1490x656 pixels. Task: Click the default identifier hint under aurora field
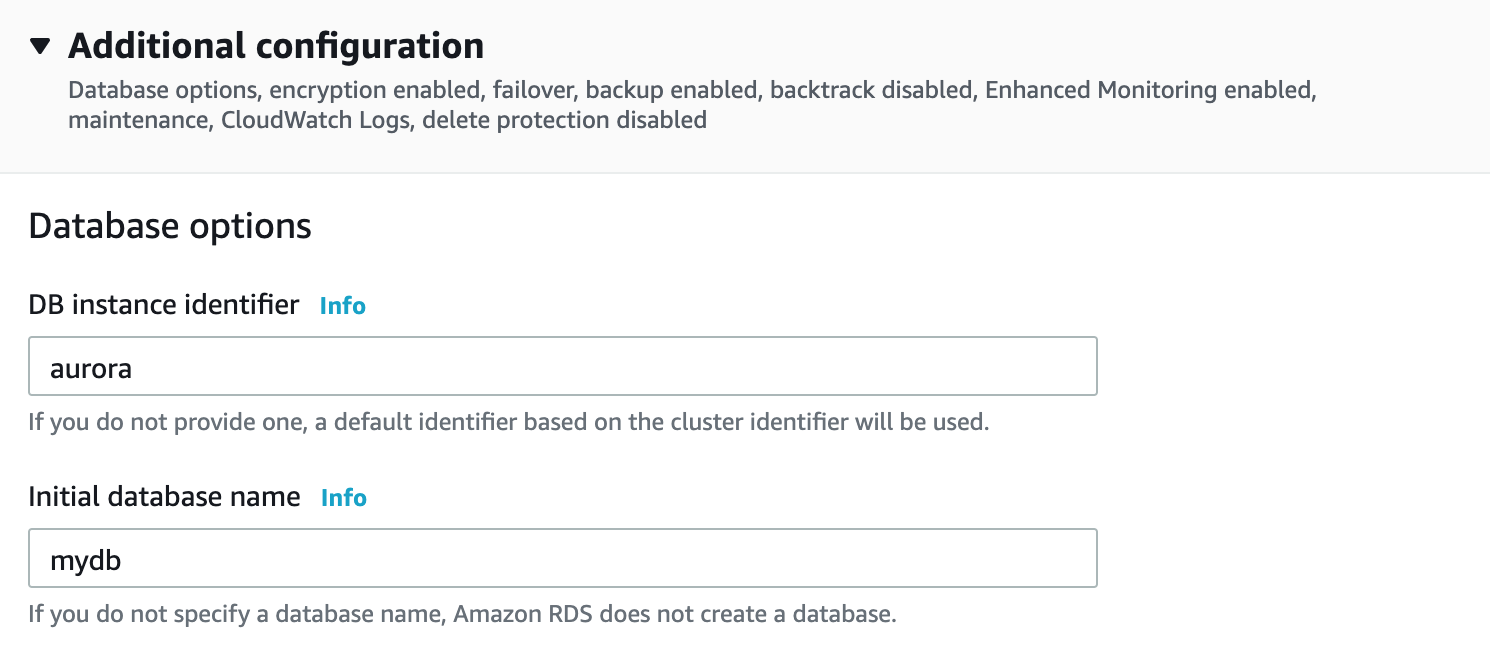[x=508, y=421]
